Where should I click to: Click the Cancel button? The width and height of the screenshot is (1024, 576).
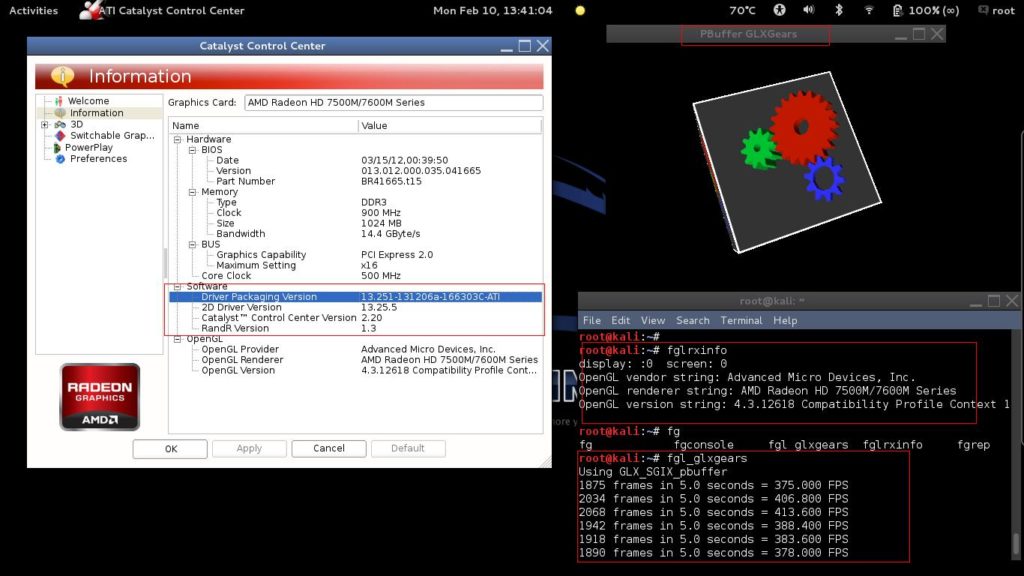coord(328,449)
